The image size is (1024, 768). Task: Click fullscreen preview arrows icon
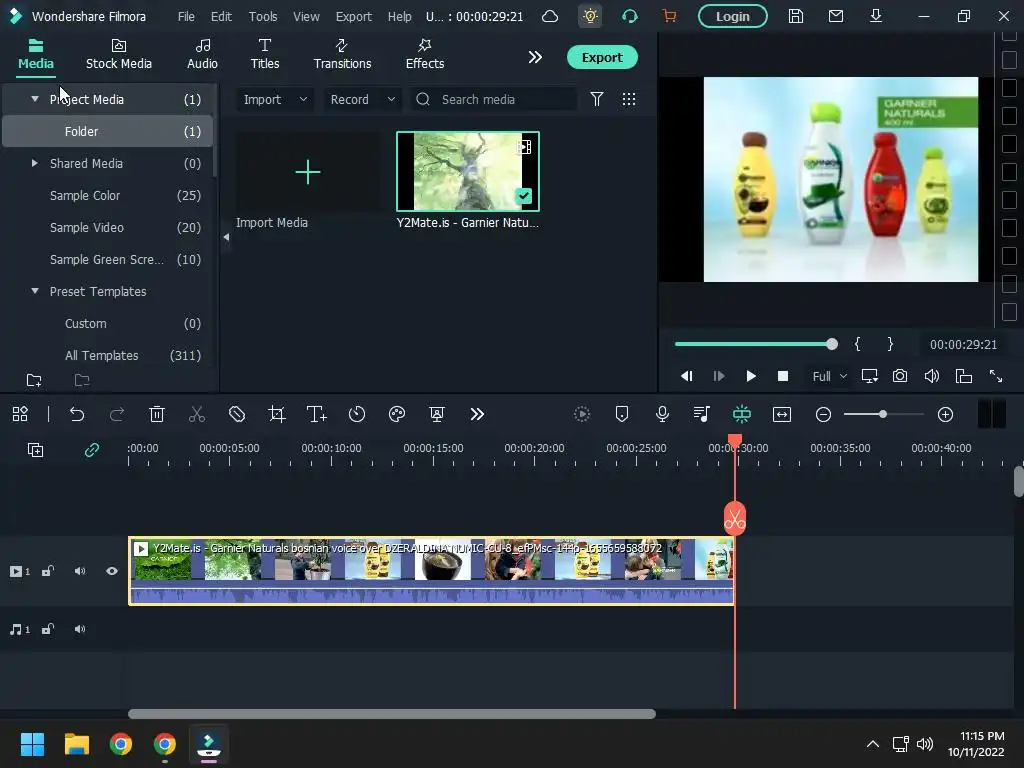[996, 376]
